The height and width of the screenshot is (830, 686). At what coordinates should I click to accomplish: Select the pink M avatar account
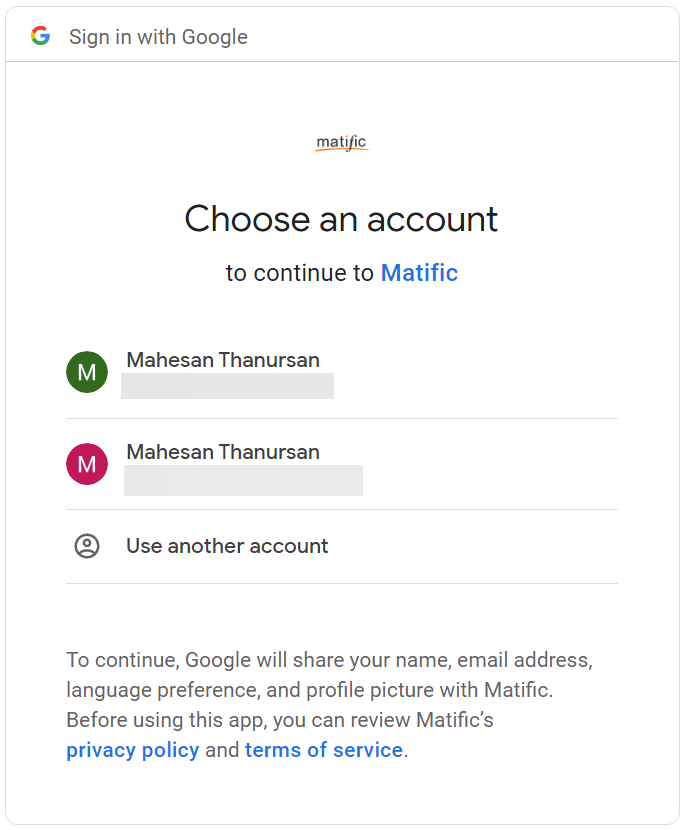pos(87,464)
